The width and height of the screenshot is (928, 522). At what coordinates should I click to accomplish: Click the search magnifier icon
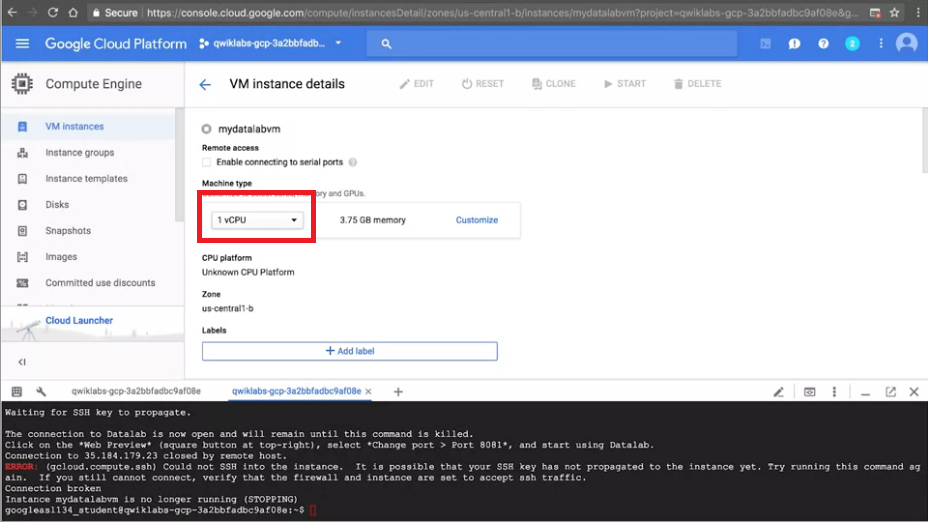(x=386, y=43)
